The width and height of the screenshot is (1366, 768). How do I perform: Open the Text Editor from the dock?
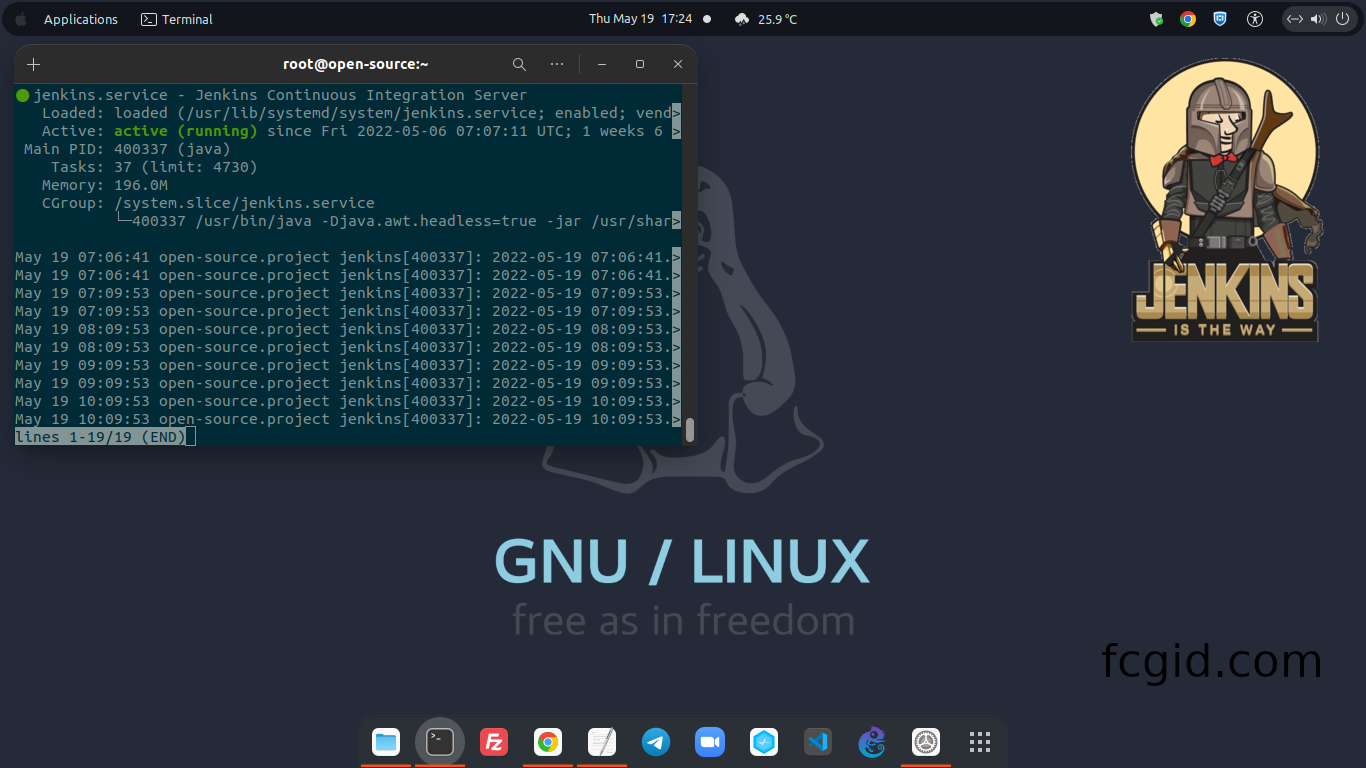[602, 742]
